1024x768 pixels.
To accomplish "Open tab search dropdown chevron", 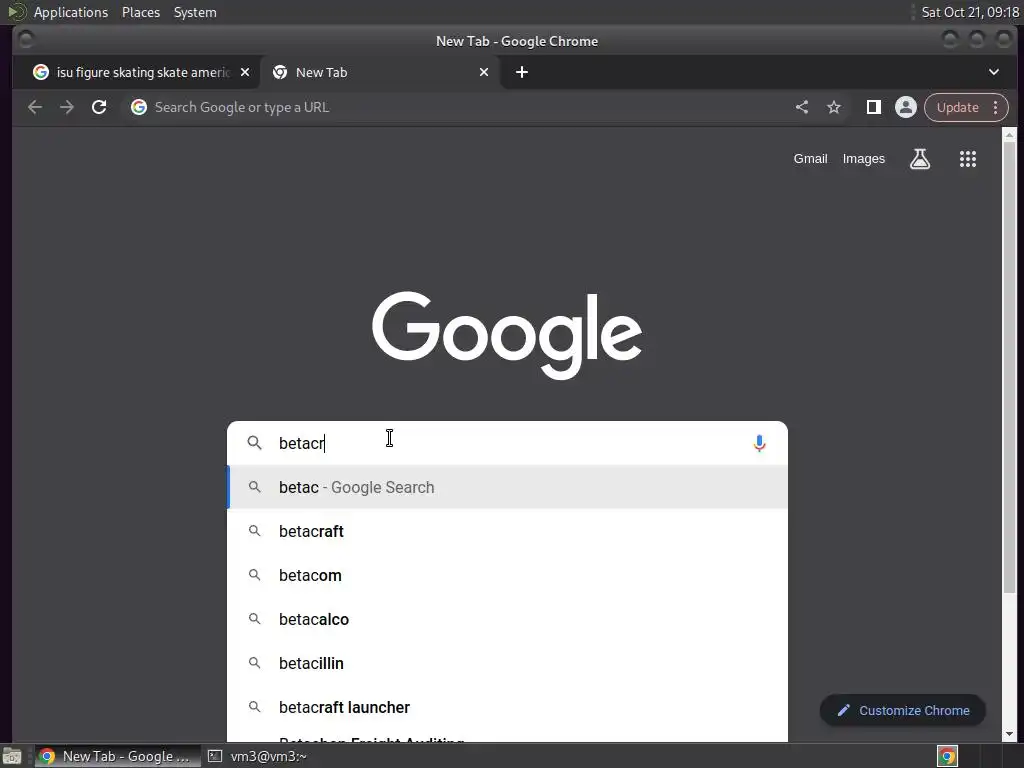I will click(993, 72).
